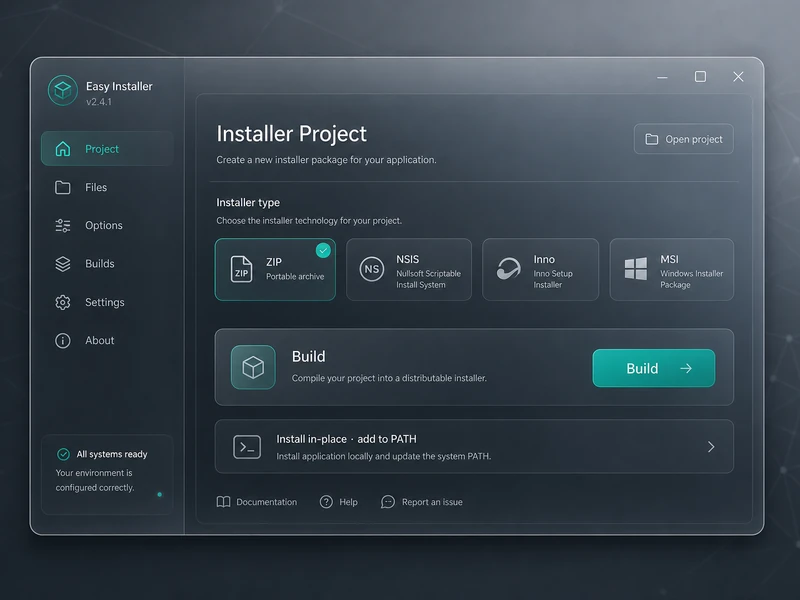This screenshot has width=800, height=600.
Task: Open Install in-place add to PATH row
Action: pyautogui.click(x=474, y=446)
